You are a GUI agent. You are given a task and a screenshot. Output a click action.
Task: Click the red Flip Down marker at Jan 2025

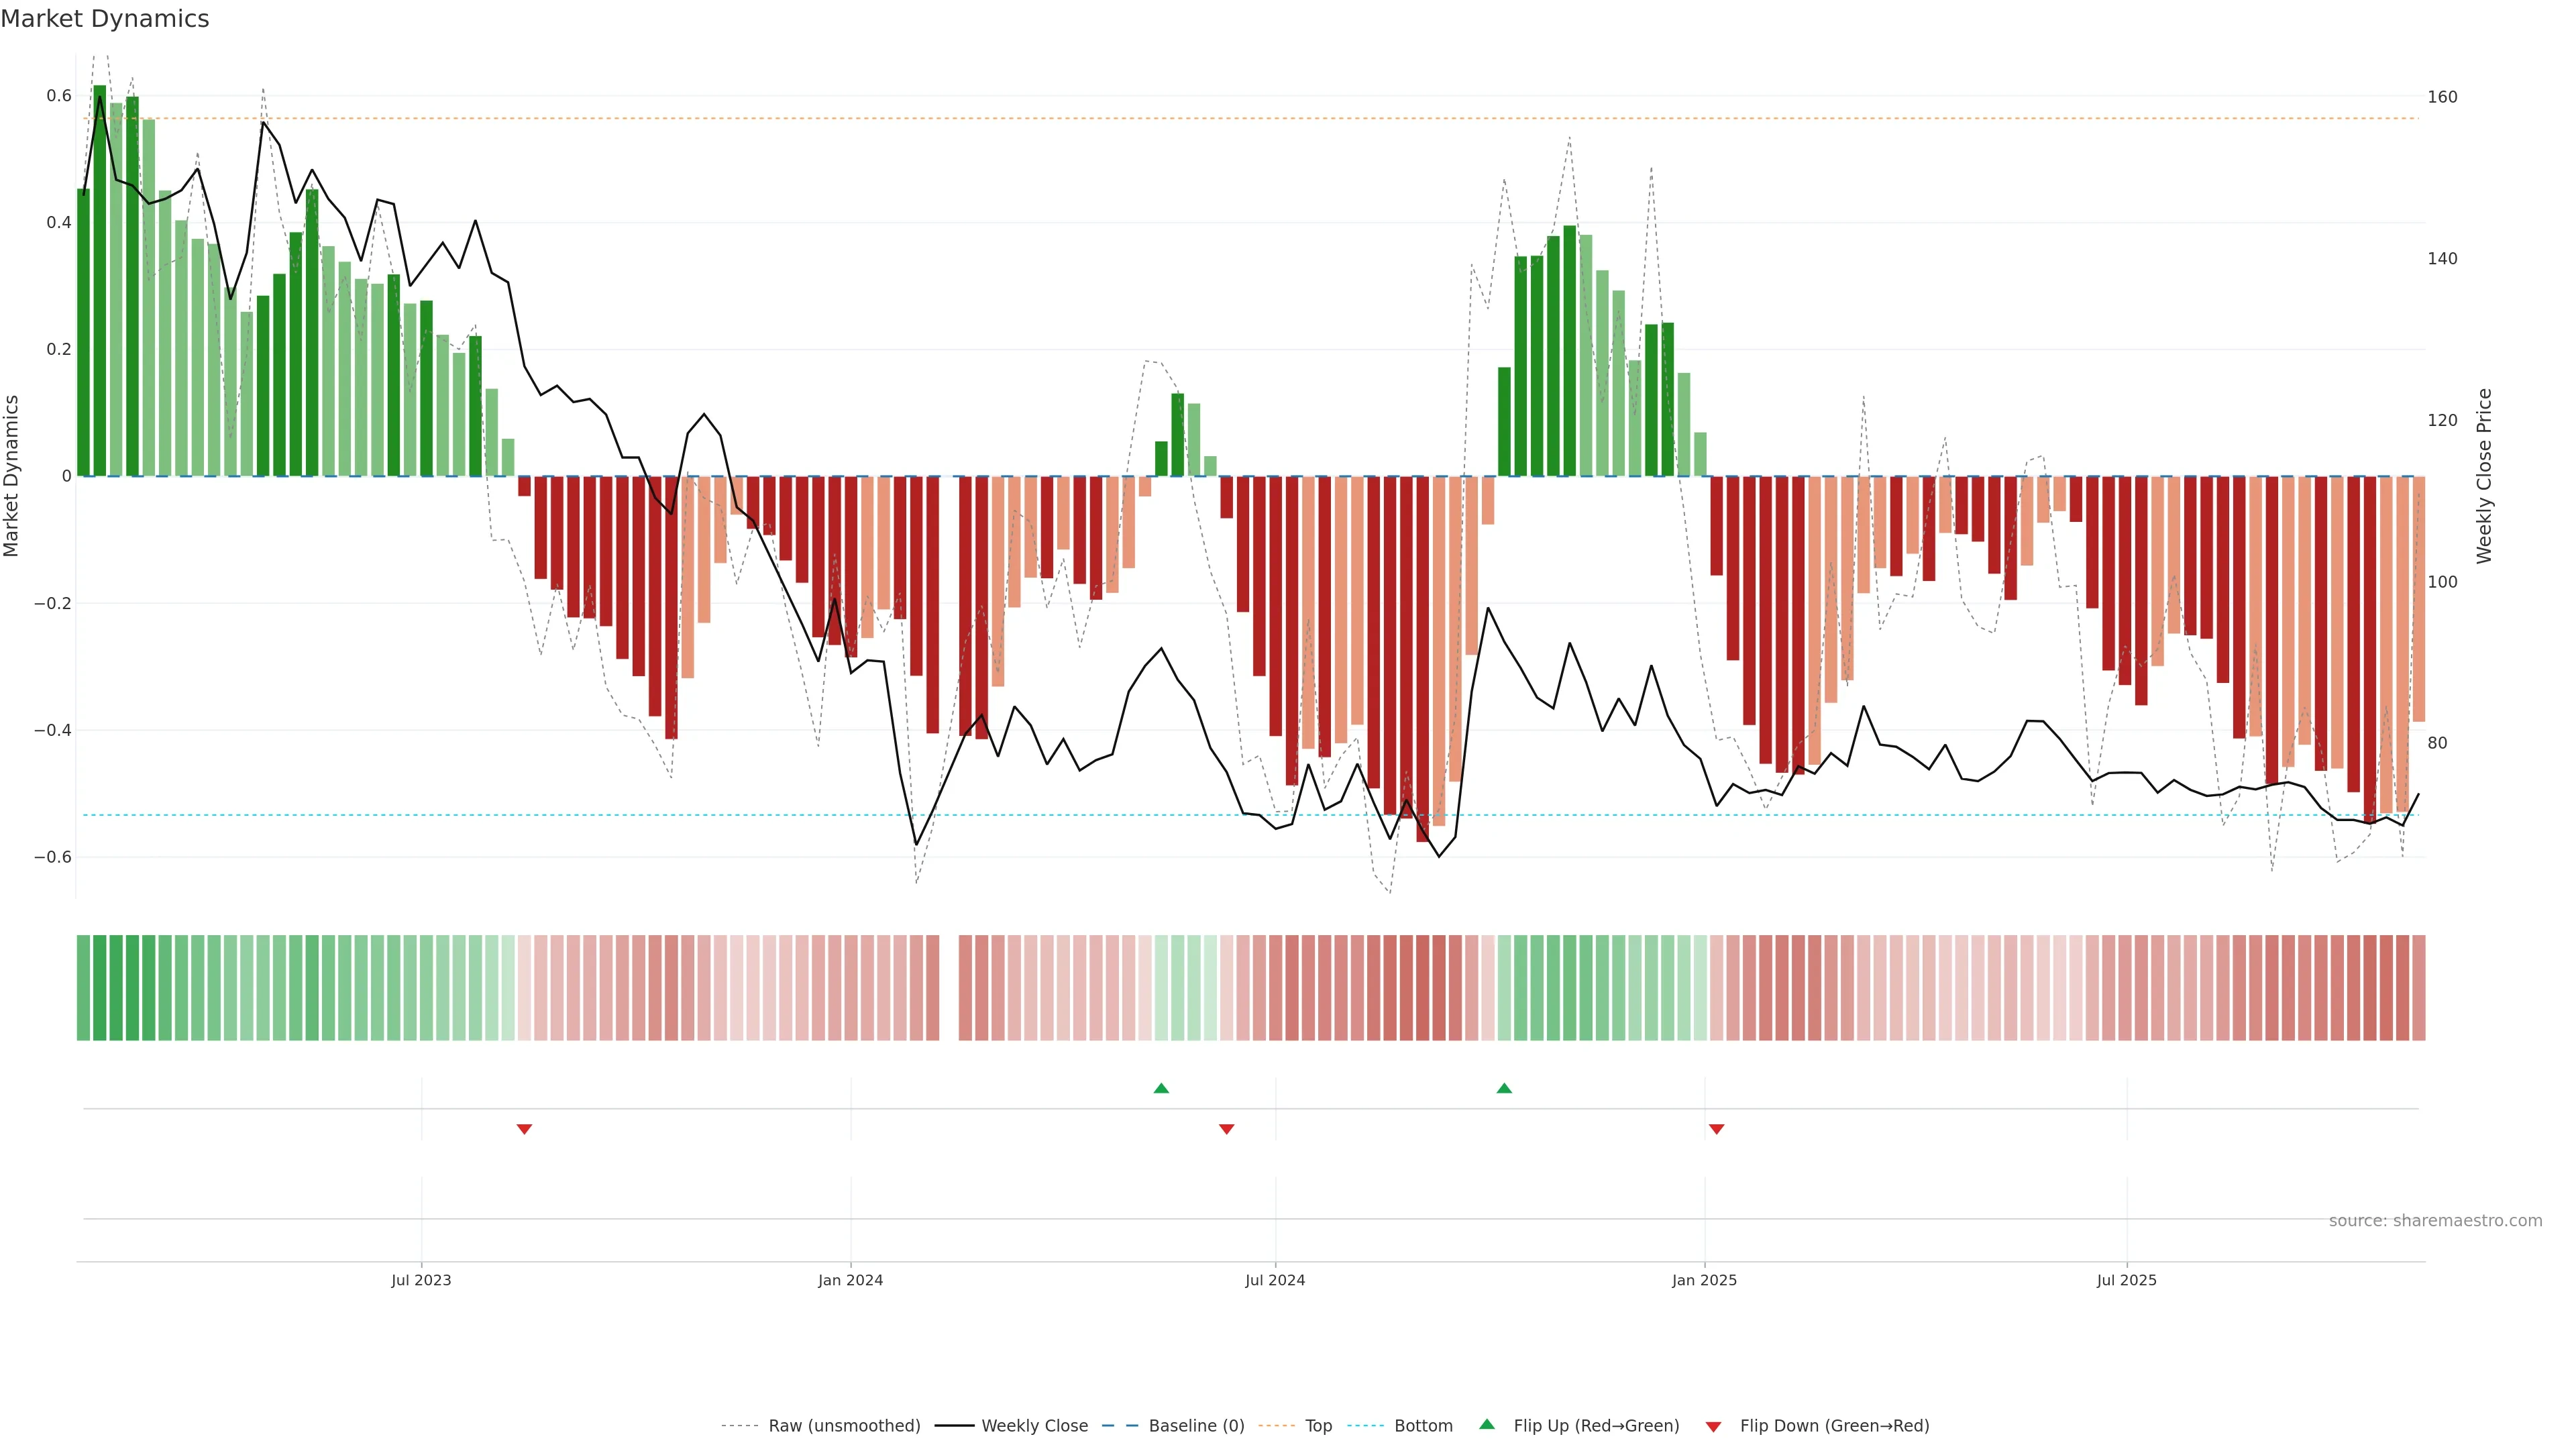1717,1129
